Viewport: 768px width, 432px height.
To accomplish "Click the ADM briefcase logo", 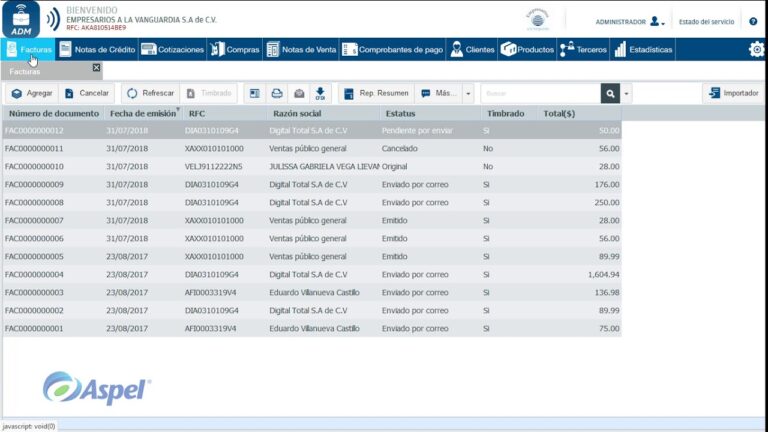I will coord(21,19).
